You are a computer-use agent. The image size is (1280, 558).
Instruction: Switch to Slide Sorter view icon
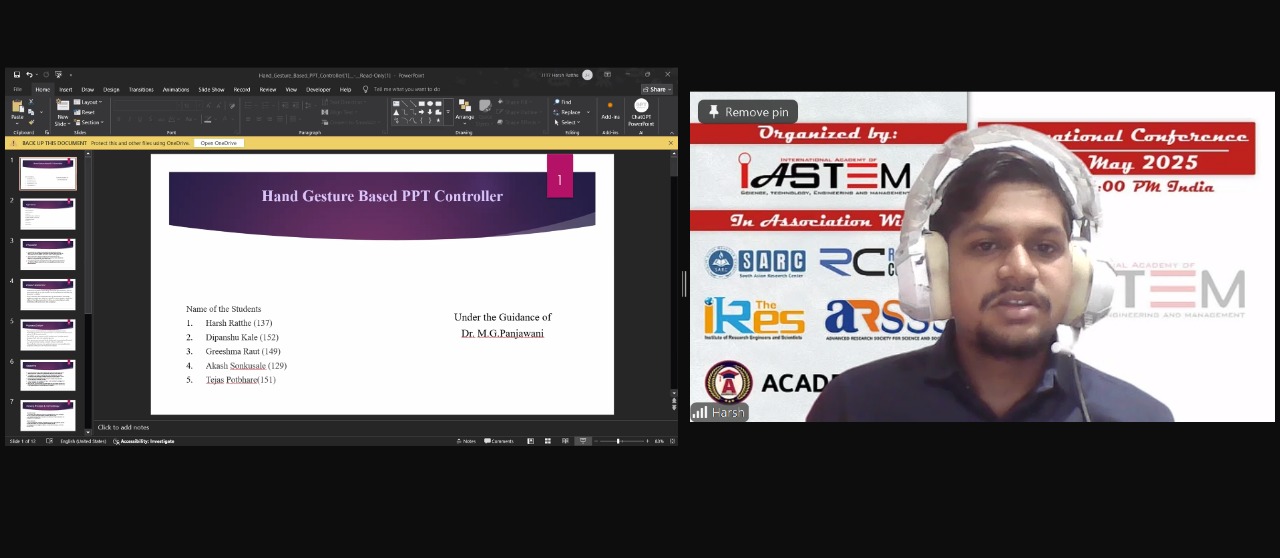click(x=548, y=441)
